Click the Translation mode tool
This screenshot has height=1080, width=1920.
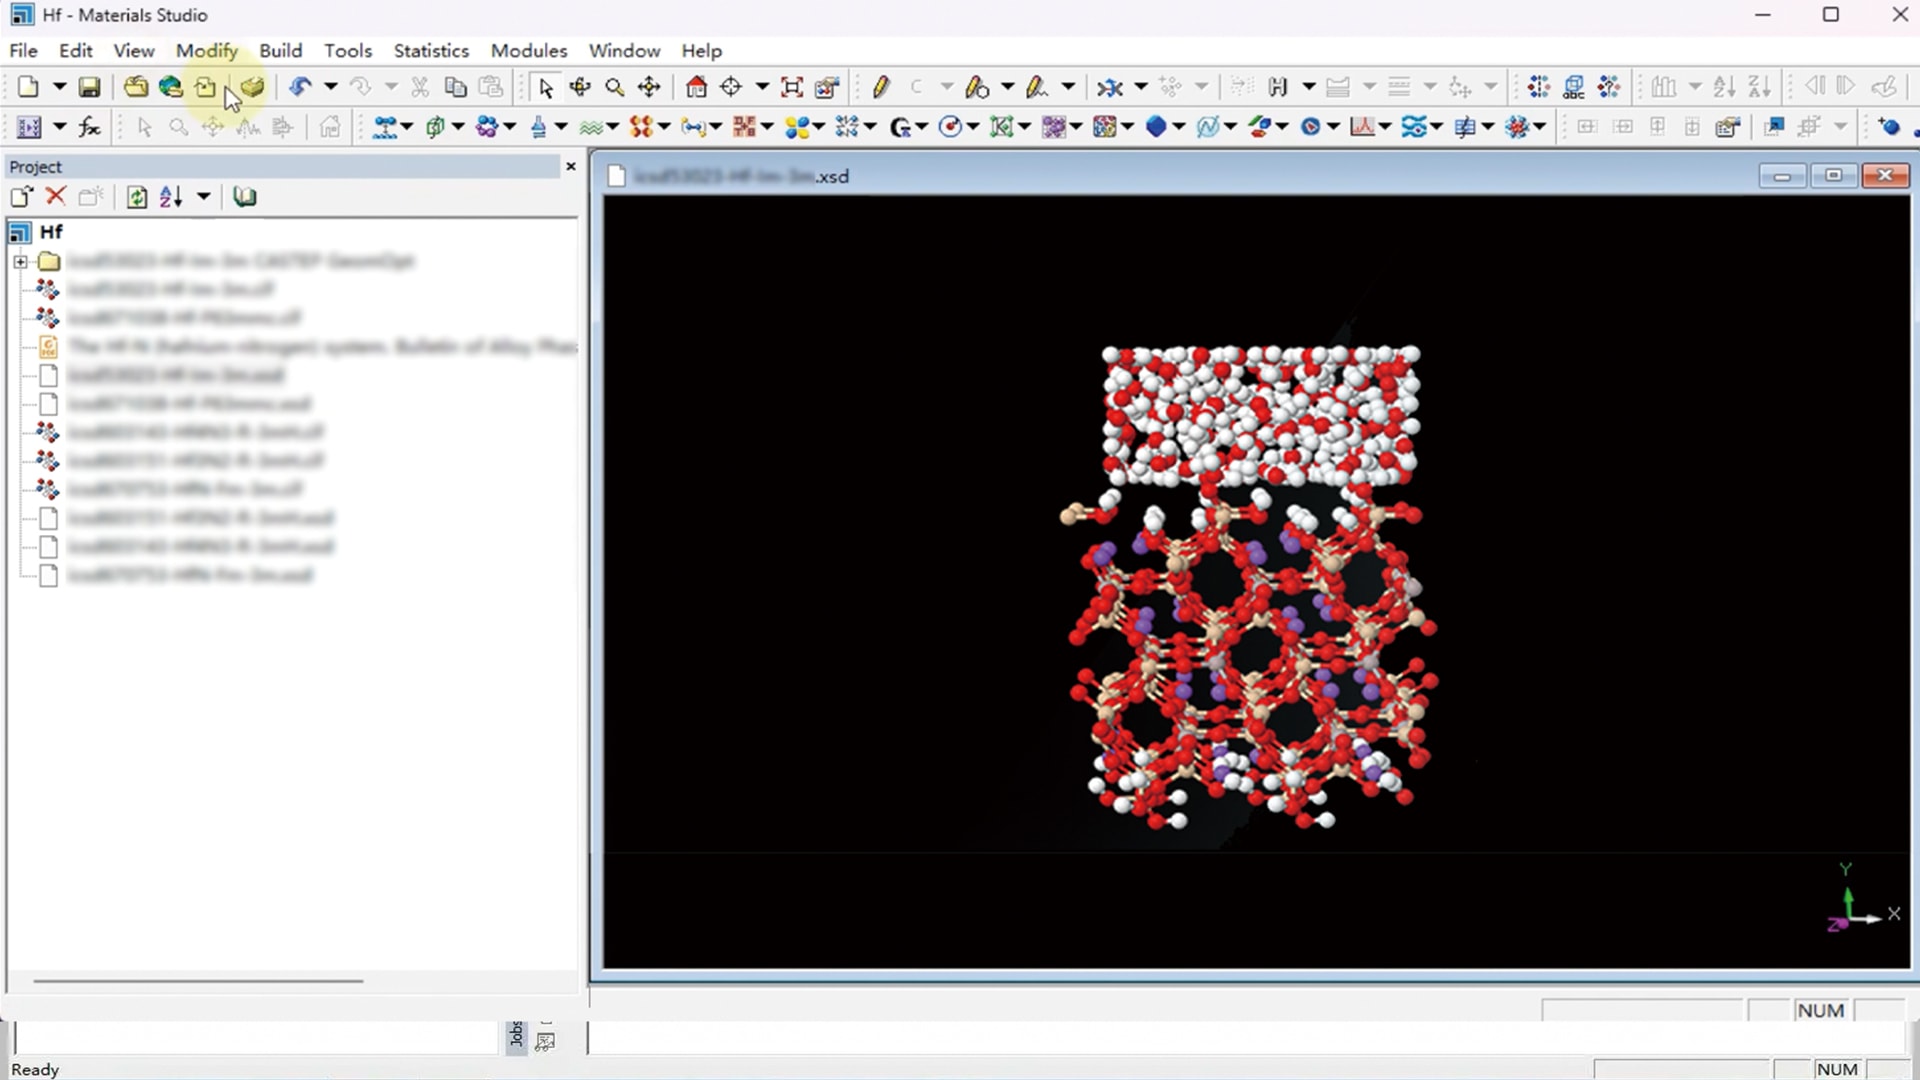pos(650,87)
